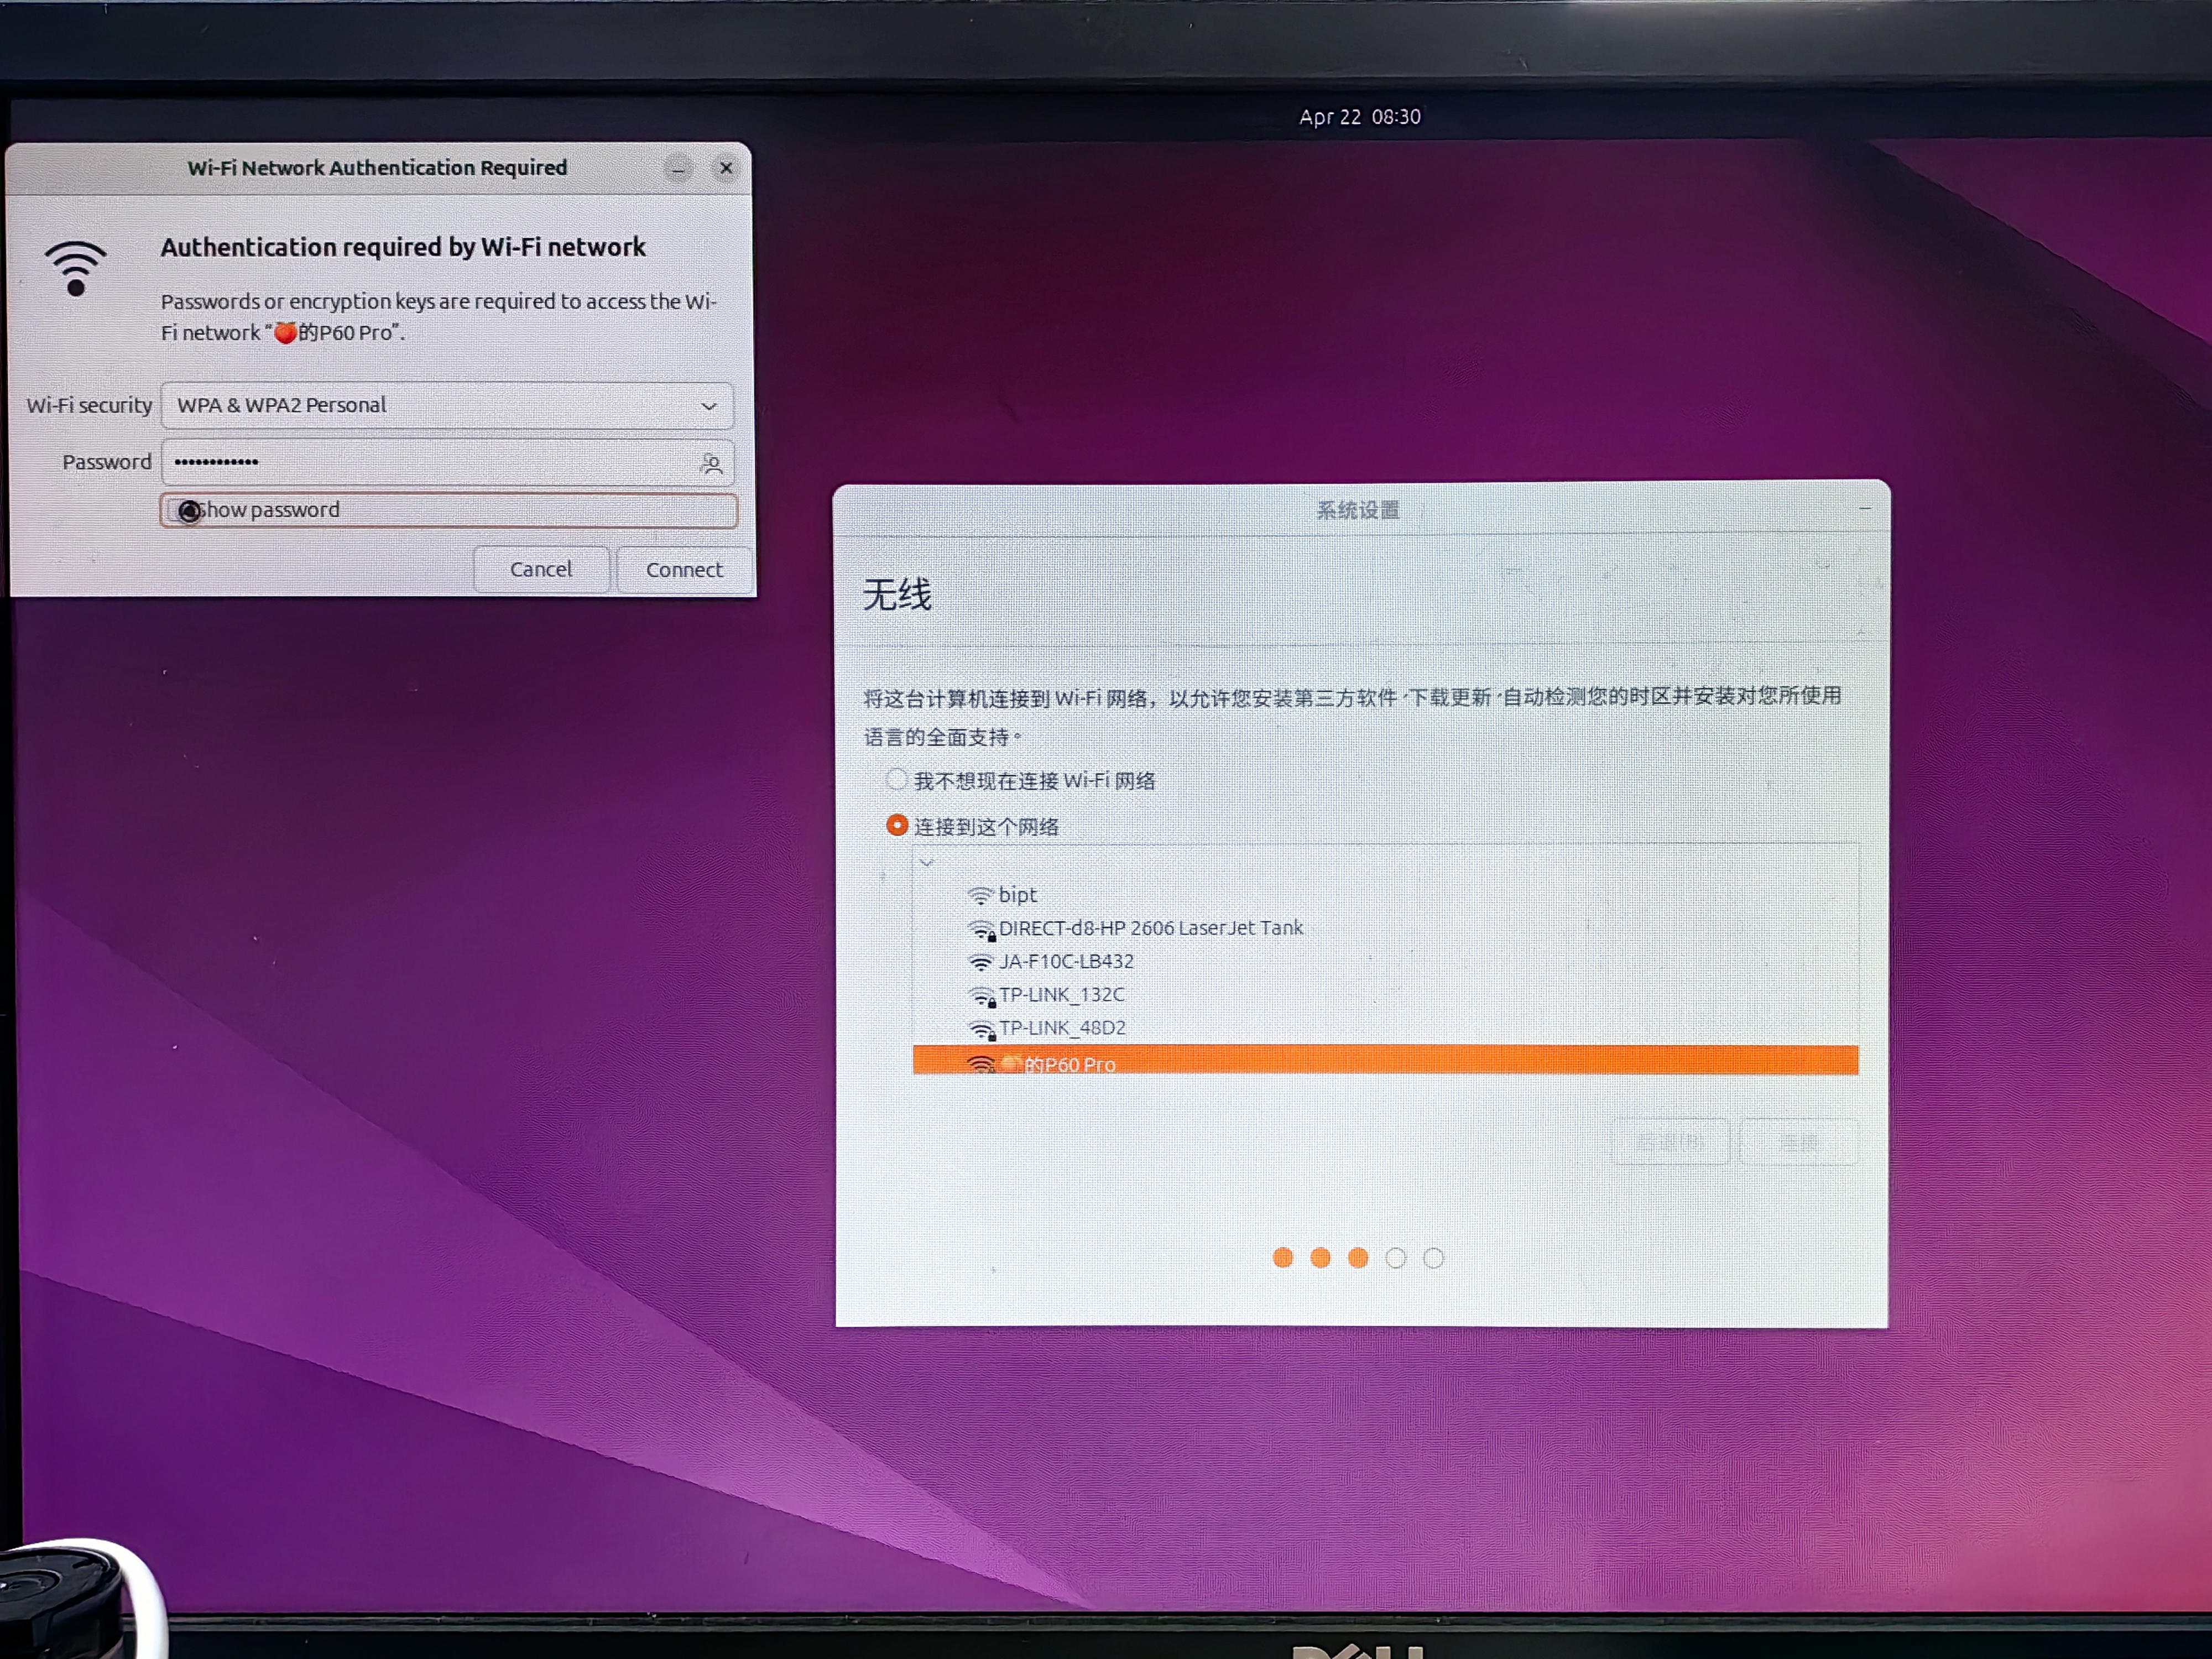The image size is (2212, 1659).
Task: Click the fourth page progress dot
Action: 1396,1258
